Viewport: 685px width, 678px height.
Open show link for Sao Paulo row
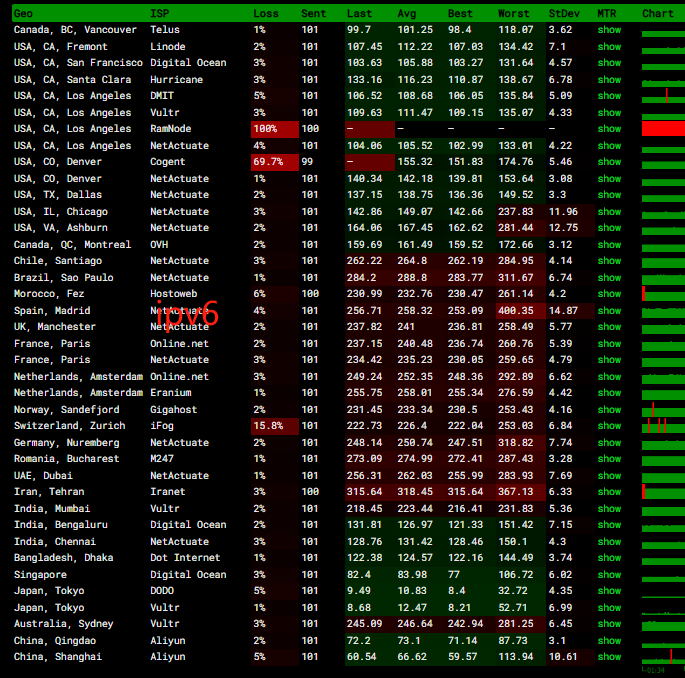(x=609, y=278)
